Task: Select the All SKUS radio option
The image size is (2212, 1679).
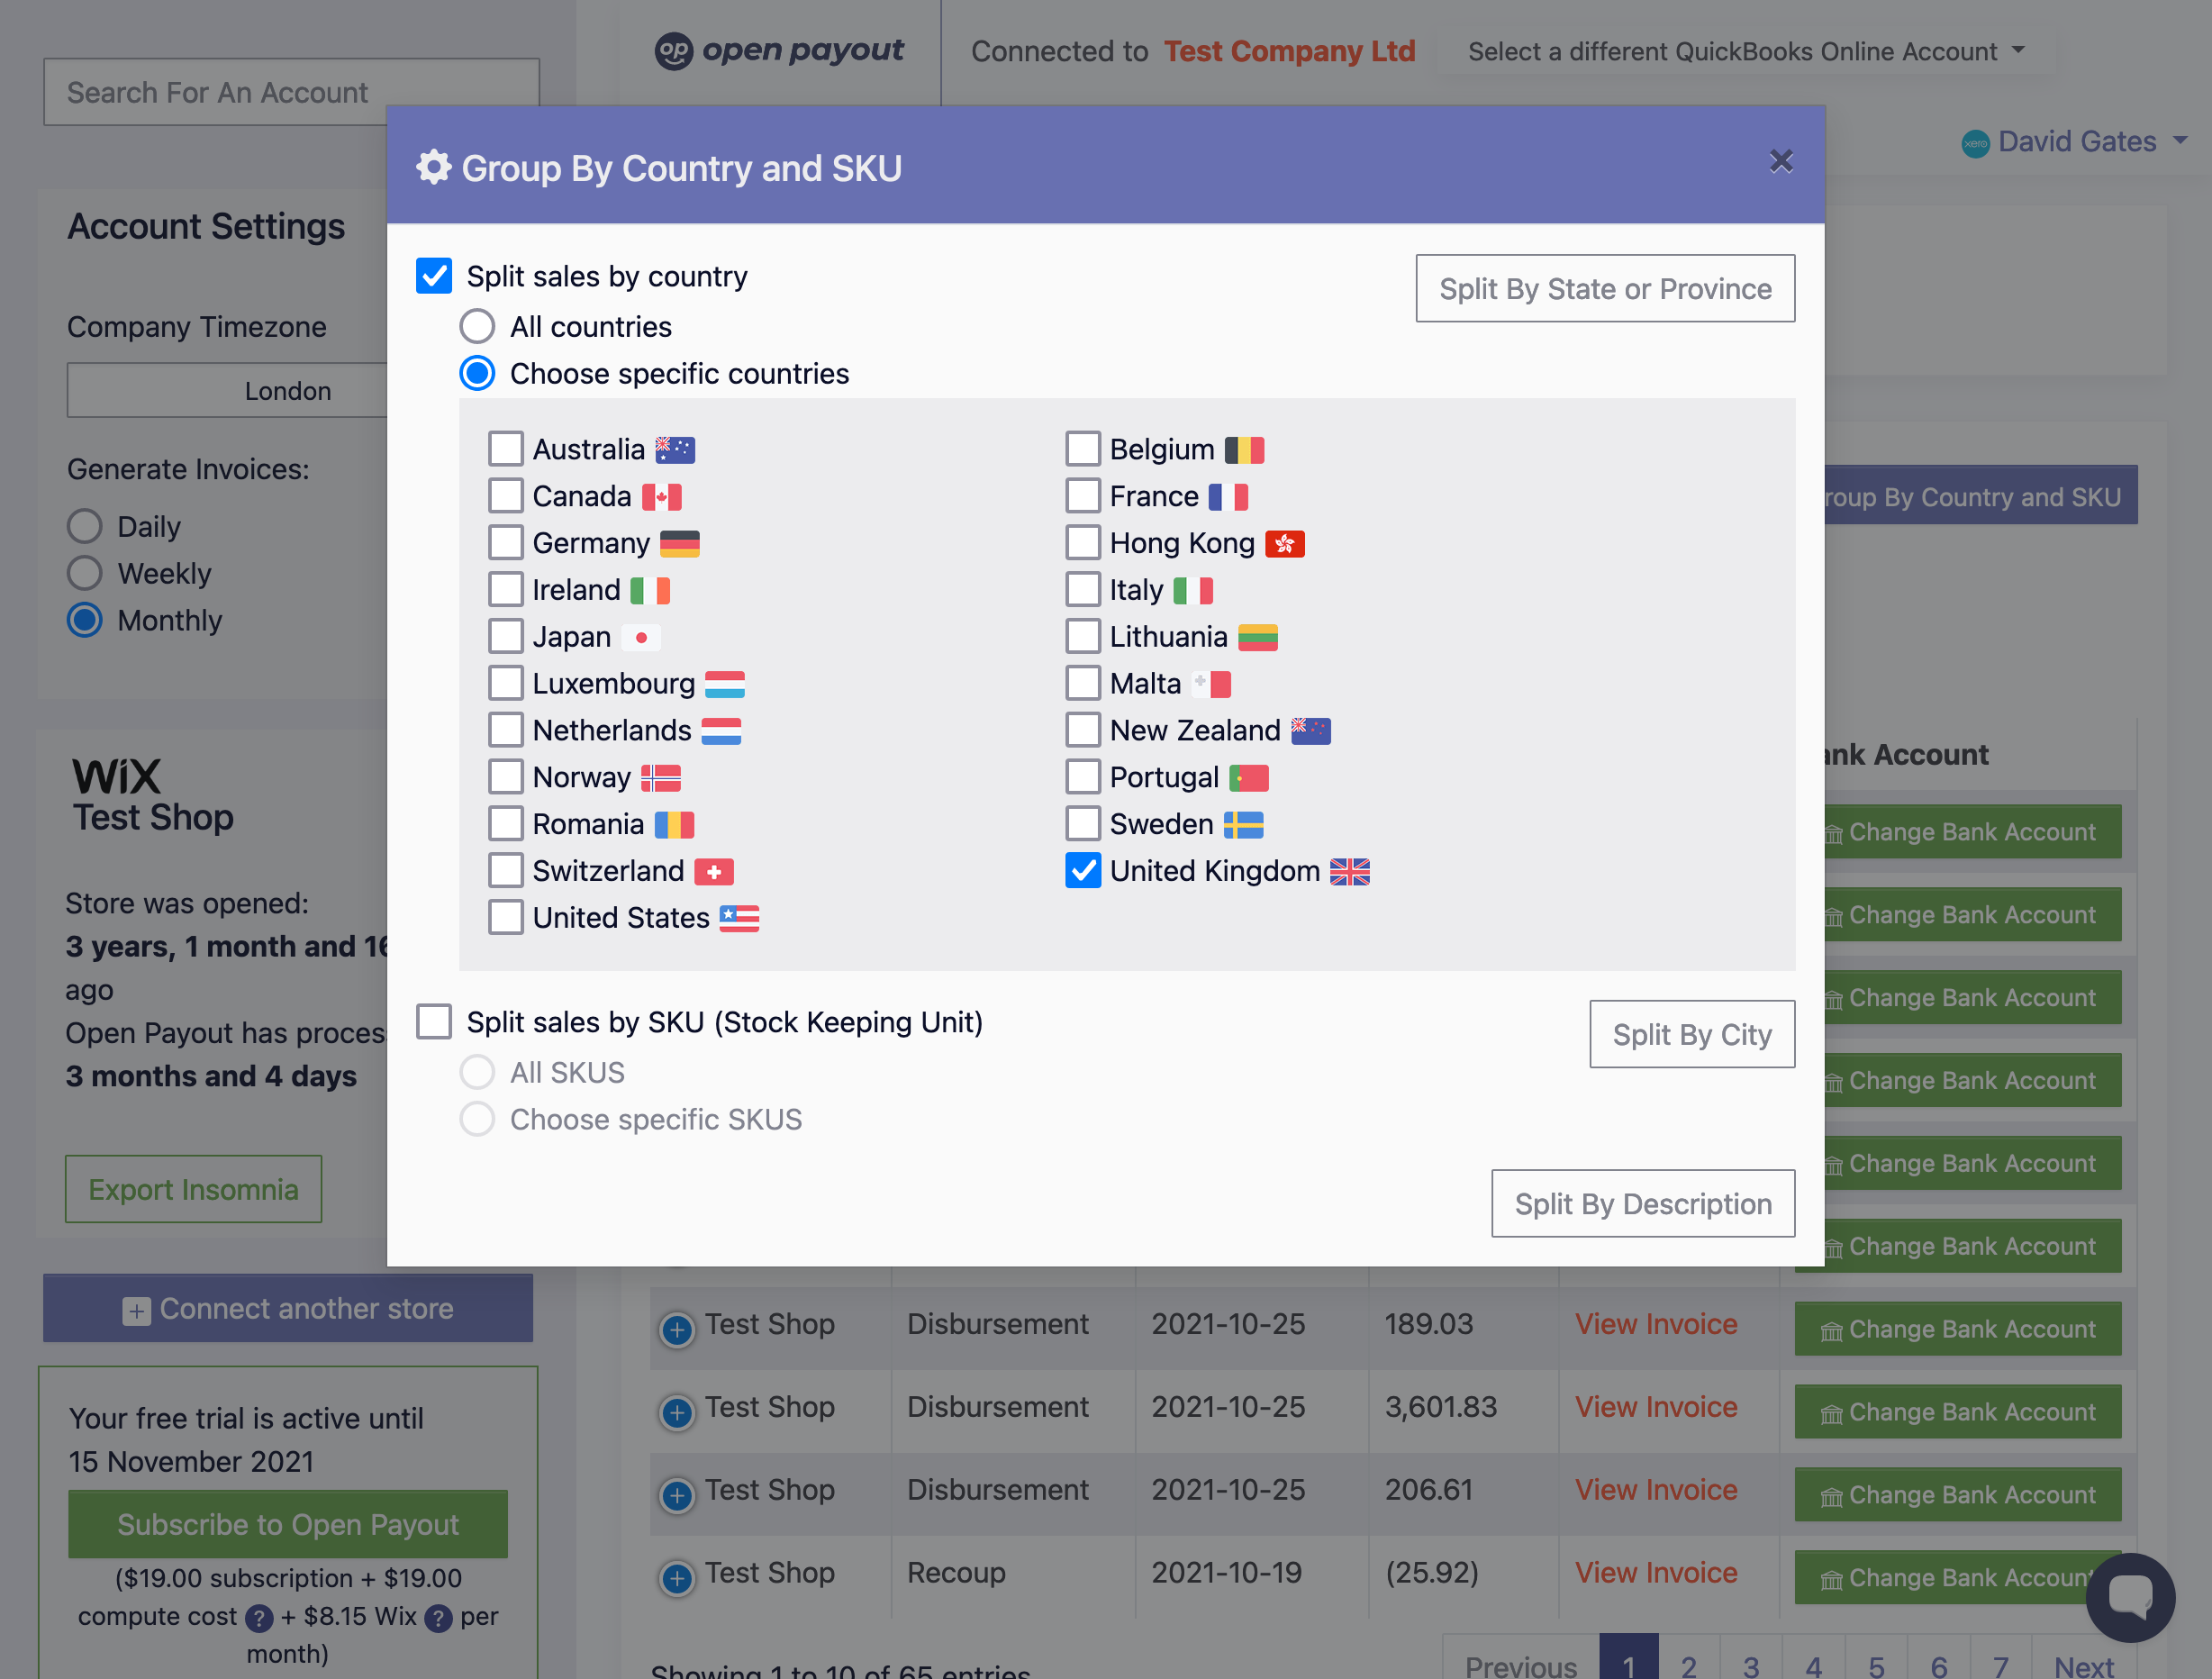Action: [477, 1072]
